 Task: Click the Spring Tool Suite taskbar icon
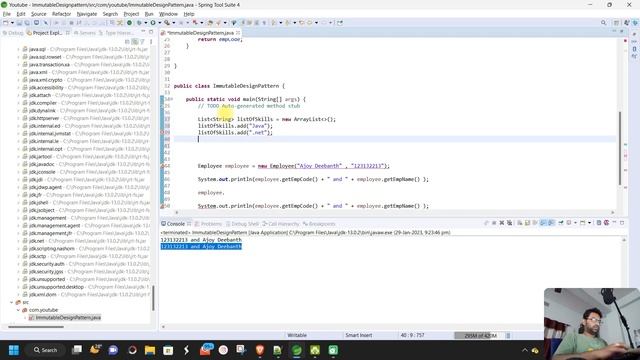pos(297,350)
